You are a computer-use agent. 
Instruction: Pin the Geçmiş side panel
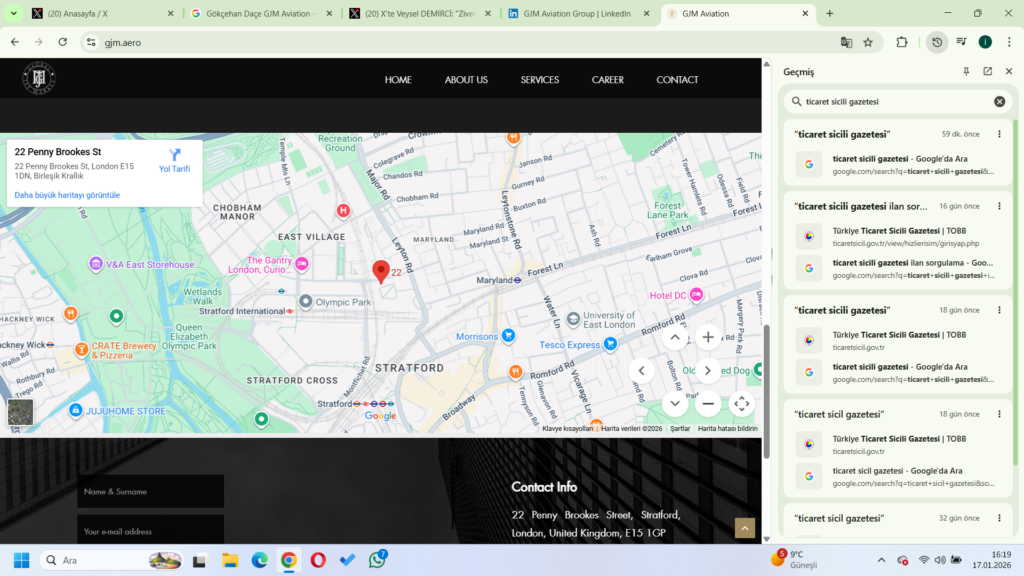click(x=966, y=72)
